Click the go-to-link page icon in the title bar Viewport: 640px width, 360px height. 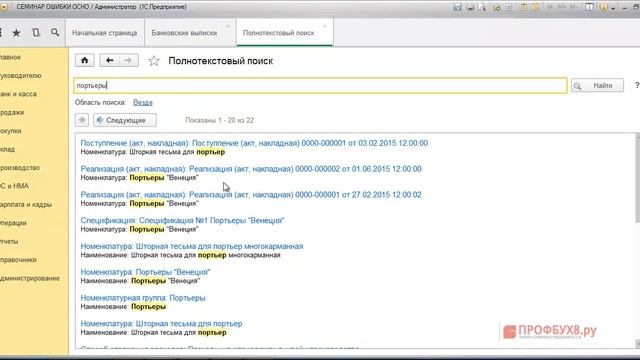click(509, 7)
